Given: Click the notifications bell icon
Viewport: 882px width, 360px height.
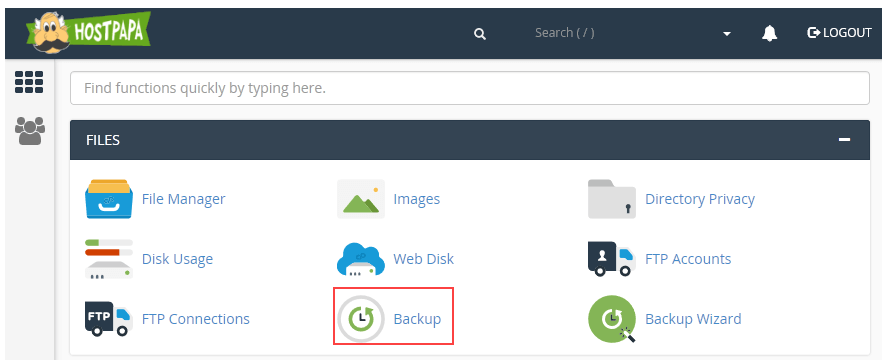Looking at the screenshot, I should coord(770,33).
